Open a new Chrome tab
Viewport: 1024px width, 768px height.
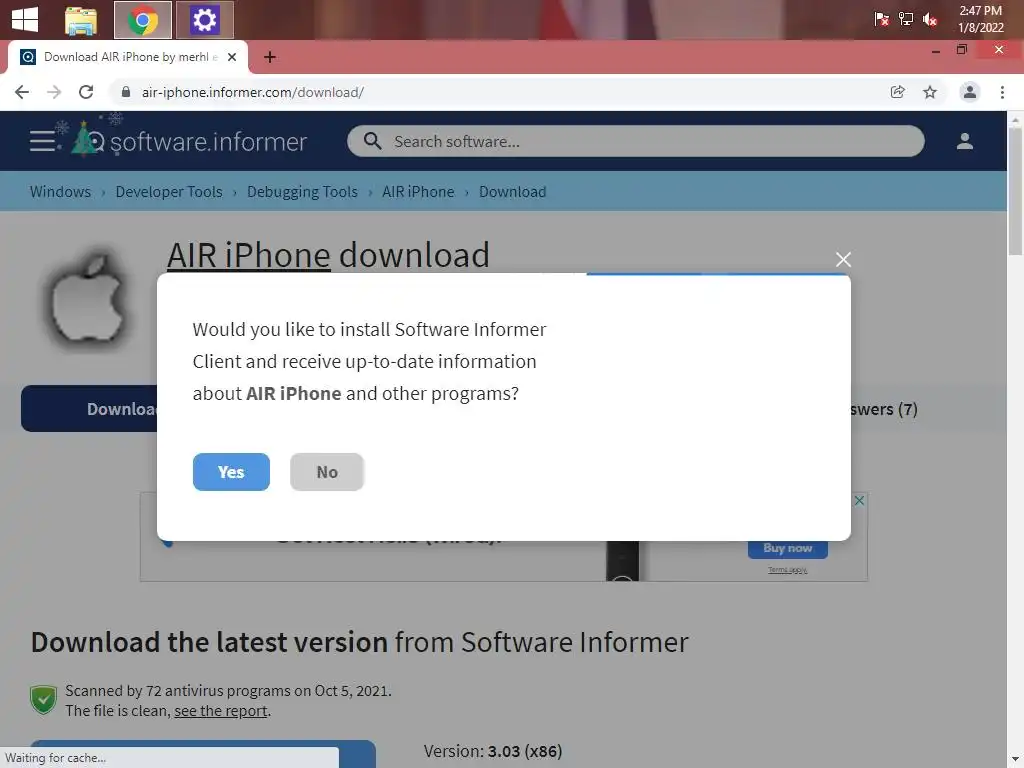(x=270, y=57)
